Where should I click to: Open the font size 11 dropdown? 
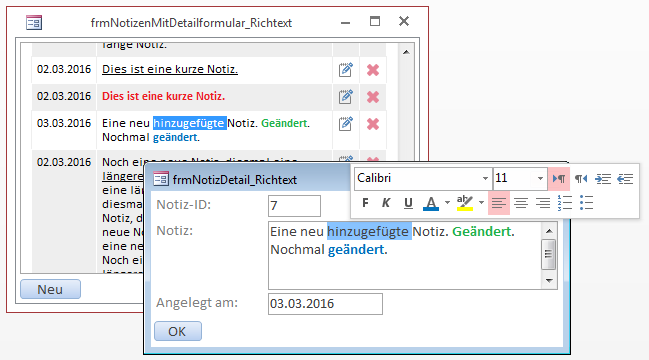pyautogui.click(x=540, y=179)
